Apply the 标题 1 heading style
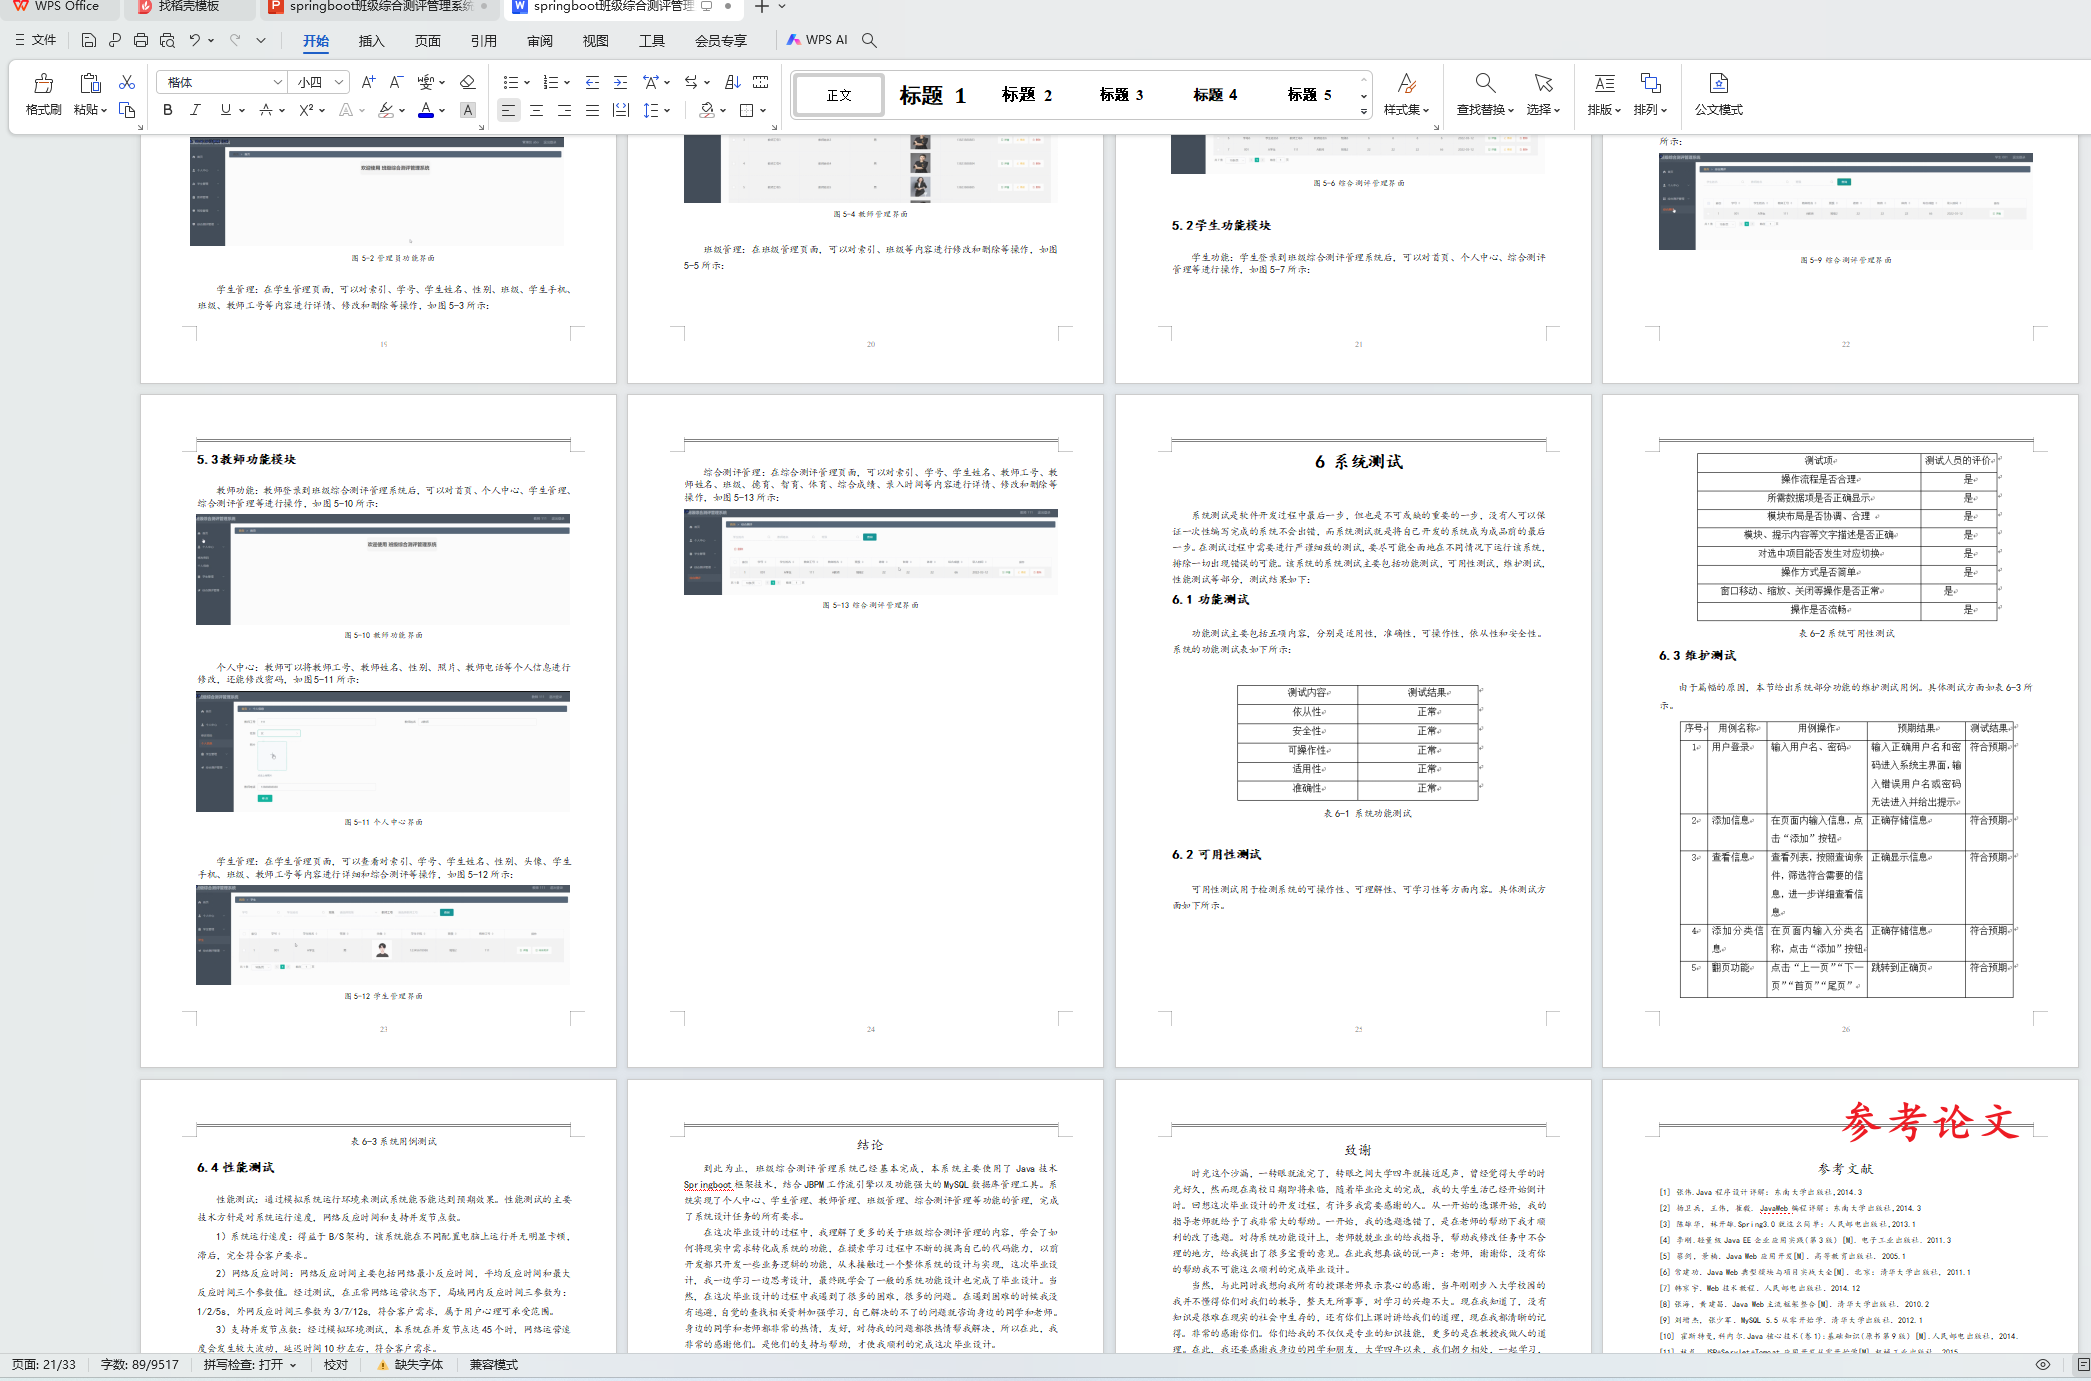 (932, 95)
